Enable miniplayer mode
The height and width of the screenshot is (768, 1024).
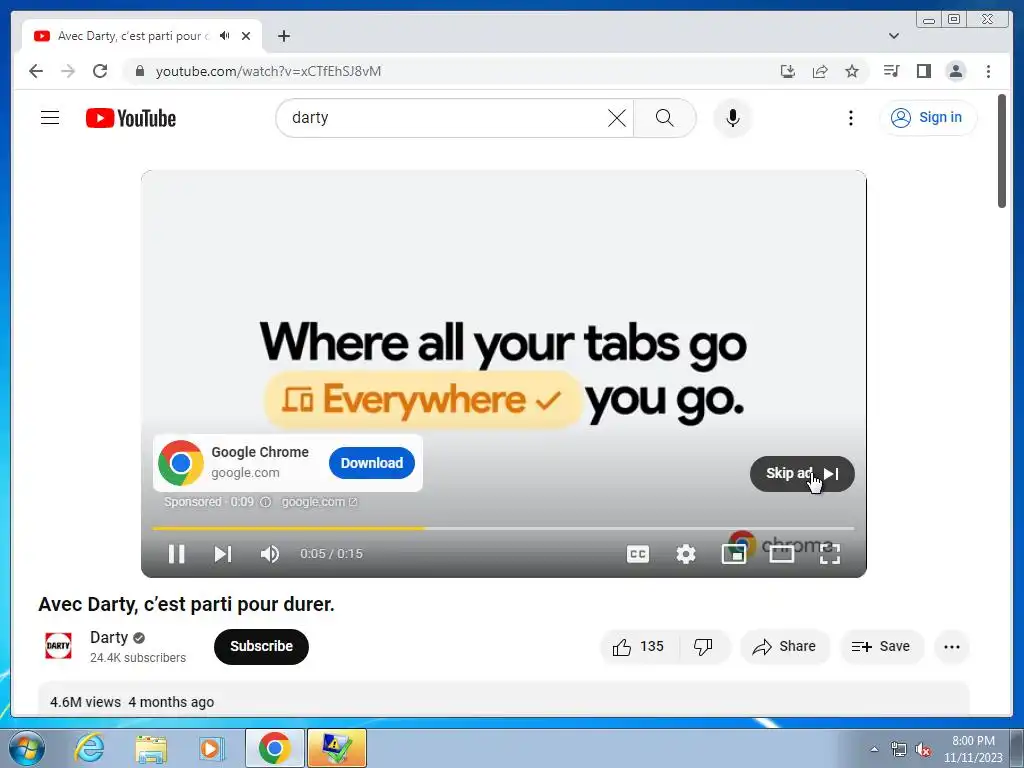point(733,554)
